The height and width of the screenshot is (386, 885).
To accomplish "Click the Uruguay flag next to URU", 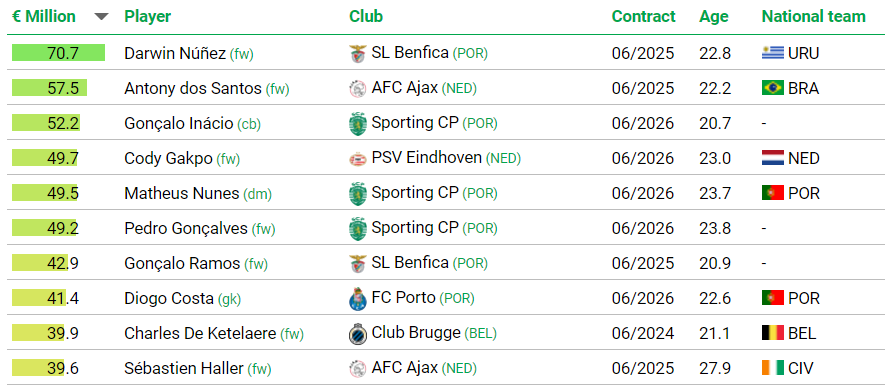I will coord(773,54).
